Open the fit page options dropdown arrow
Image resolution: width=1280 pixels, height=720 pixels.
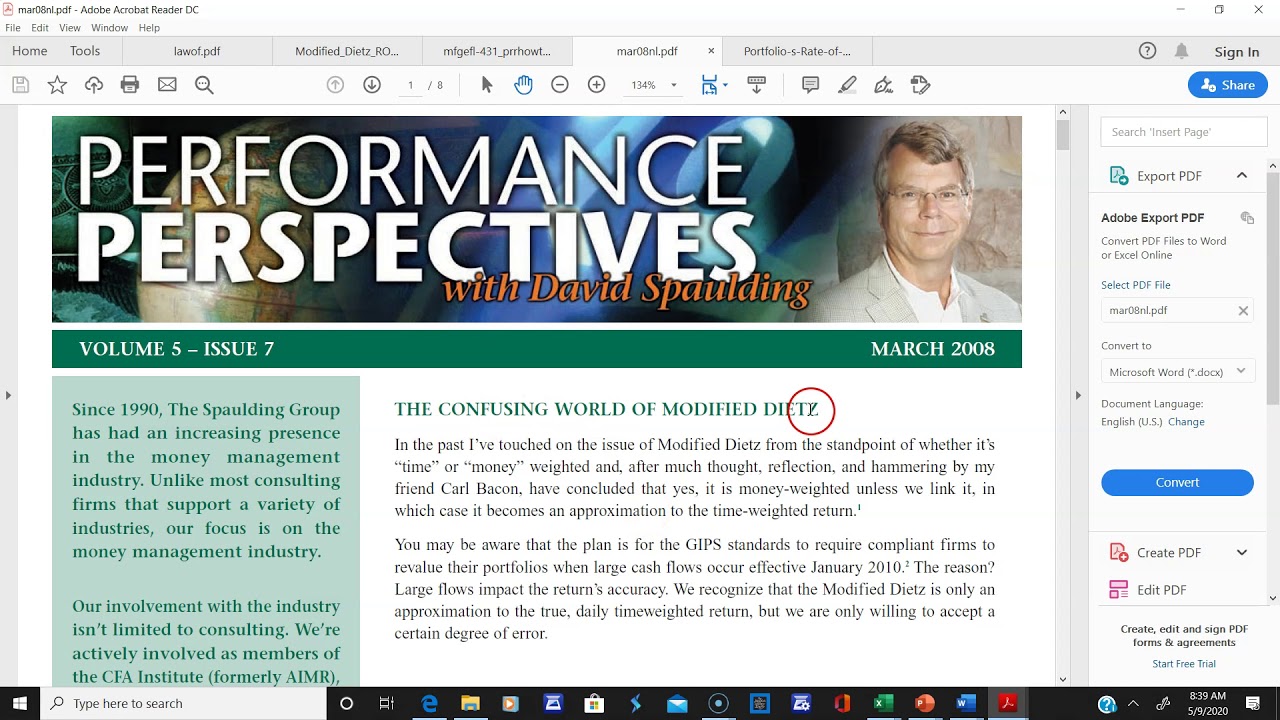point(725,85)
